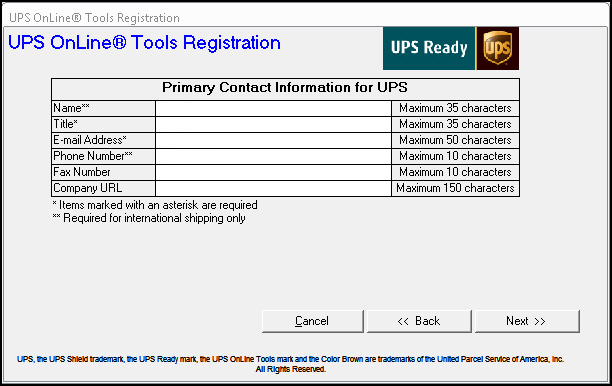Click the Title input field
Viewport: 612px width, 386px height.
click(273, 124)
